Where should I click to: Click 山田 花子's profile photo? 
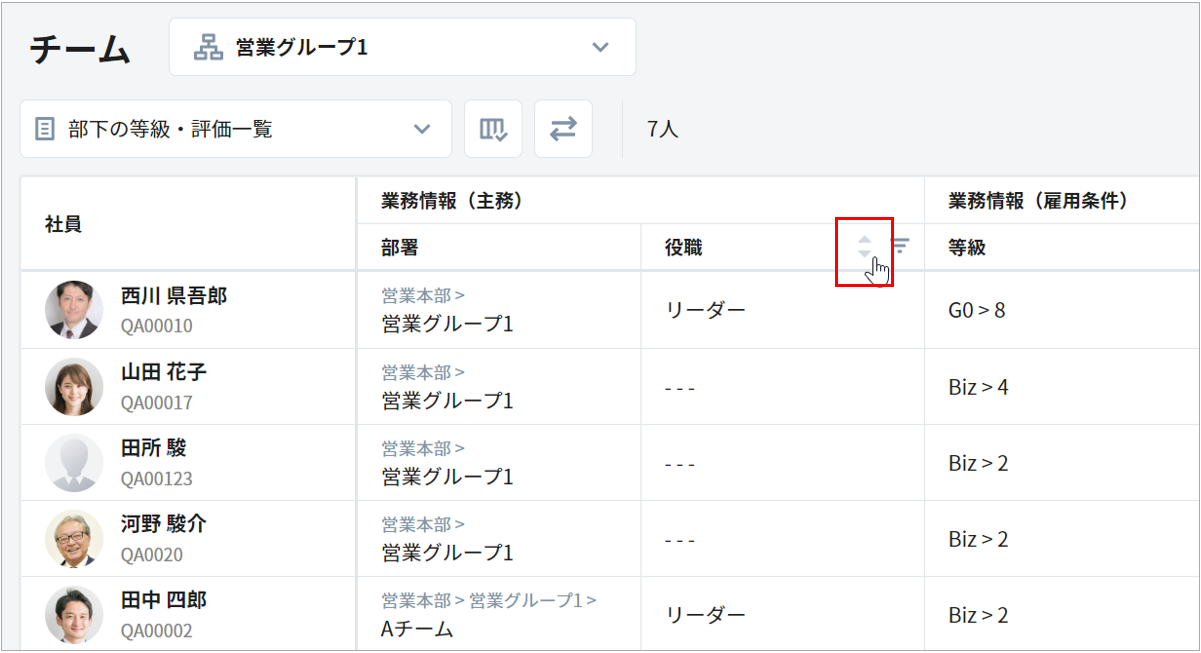(x=74, y=387)
